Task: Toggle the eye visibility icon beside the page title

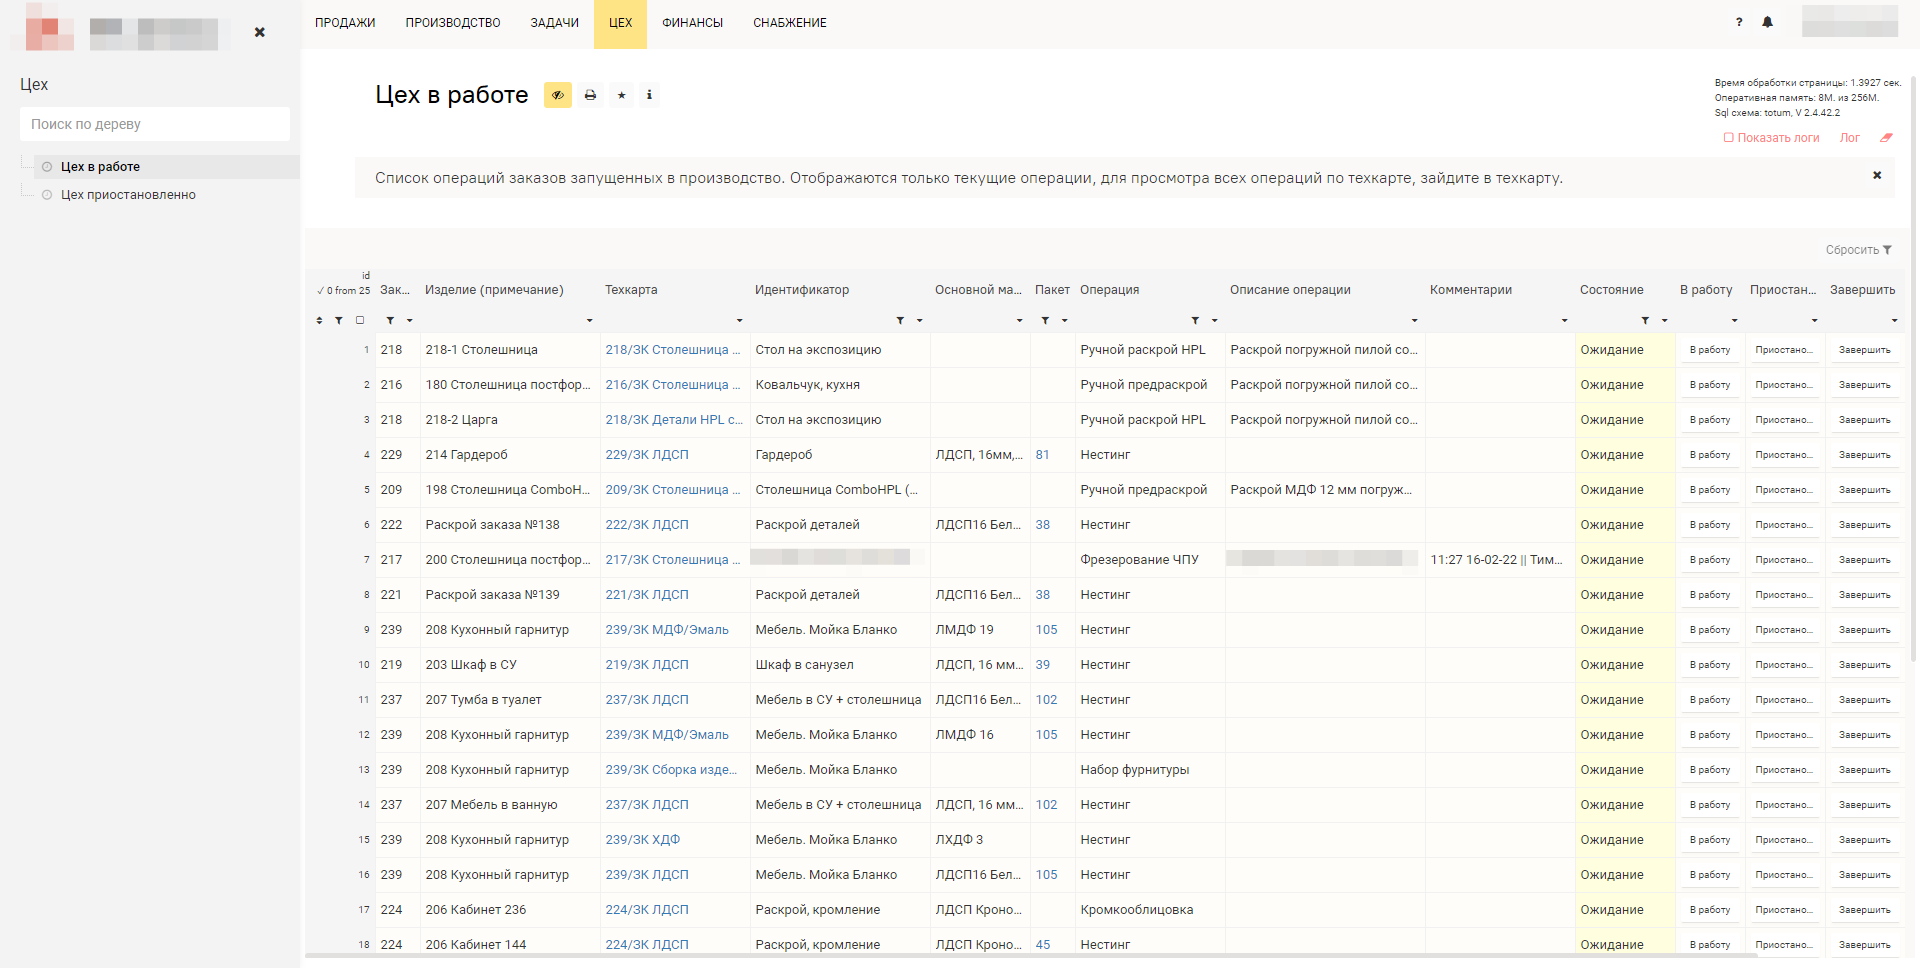Action: tap(558, 95)
